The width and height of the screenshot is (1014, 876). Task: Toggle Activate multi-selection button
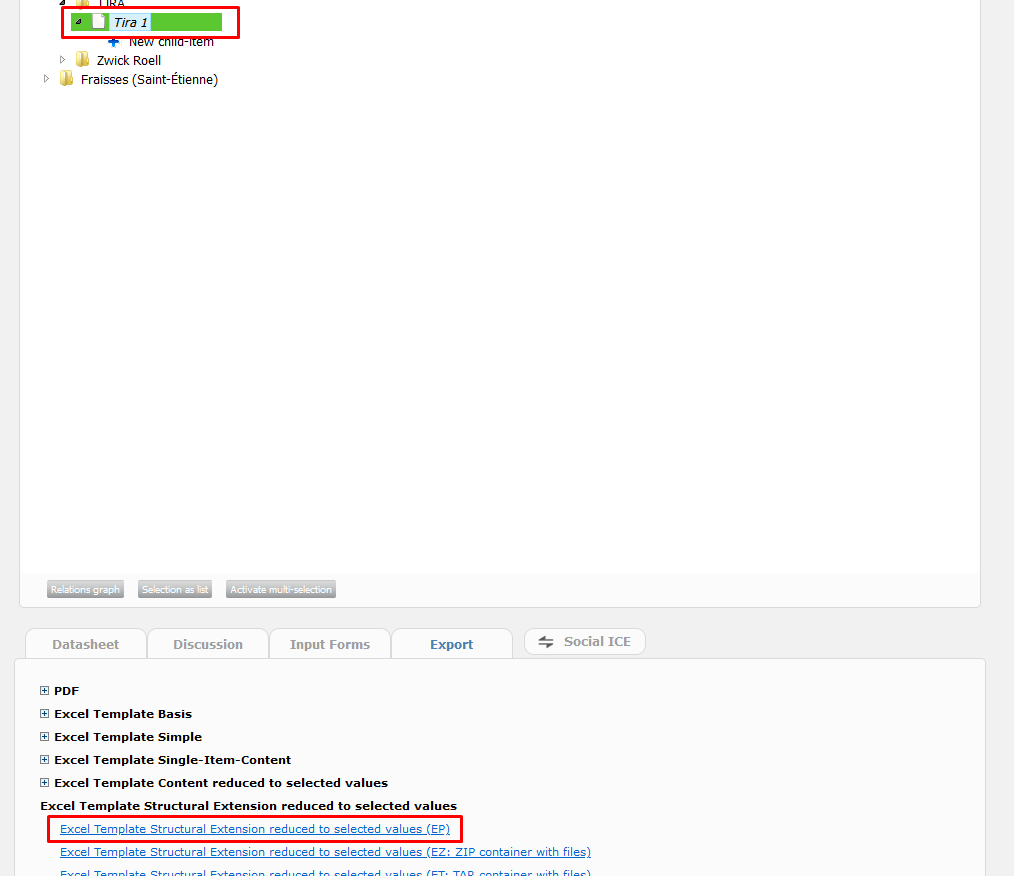281,590
